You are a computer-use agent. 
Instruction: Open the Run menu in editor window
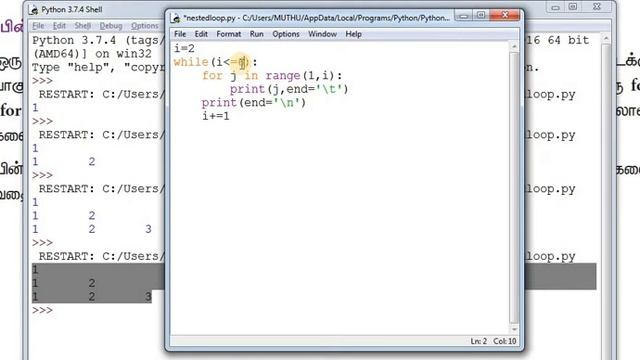(x=256, y=34)
